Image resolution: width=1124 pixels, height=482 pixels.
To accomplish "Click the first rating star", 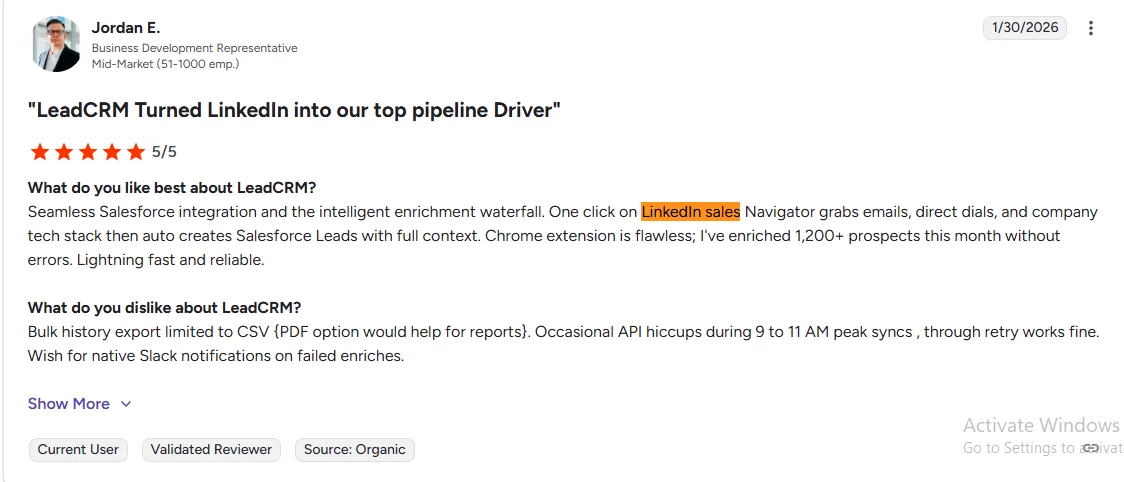I will (40, 152).
